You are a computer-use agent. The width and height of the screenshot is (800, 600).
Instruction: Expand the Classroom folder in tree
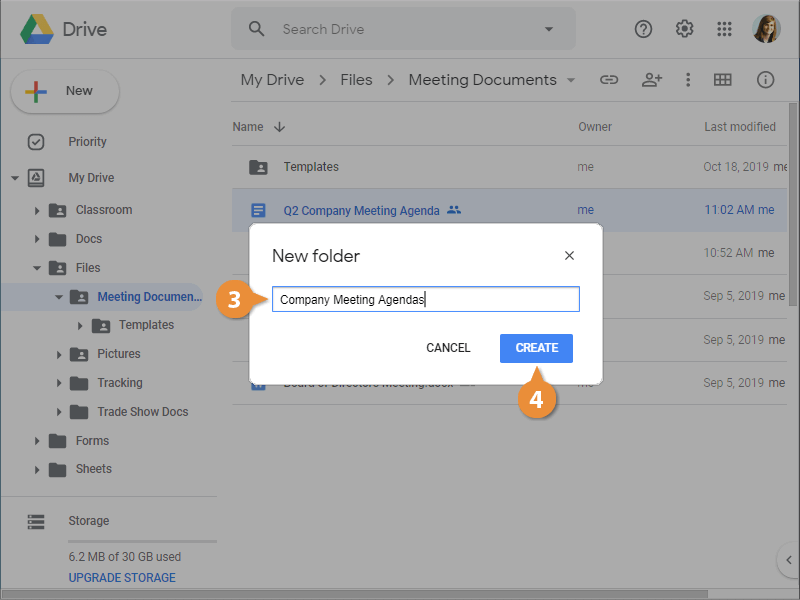click(x=37, y=210)
